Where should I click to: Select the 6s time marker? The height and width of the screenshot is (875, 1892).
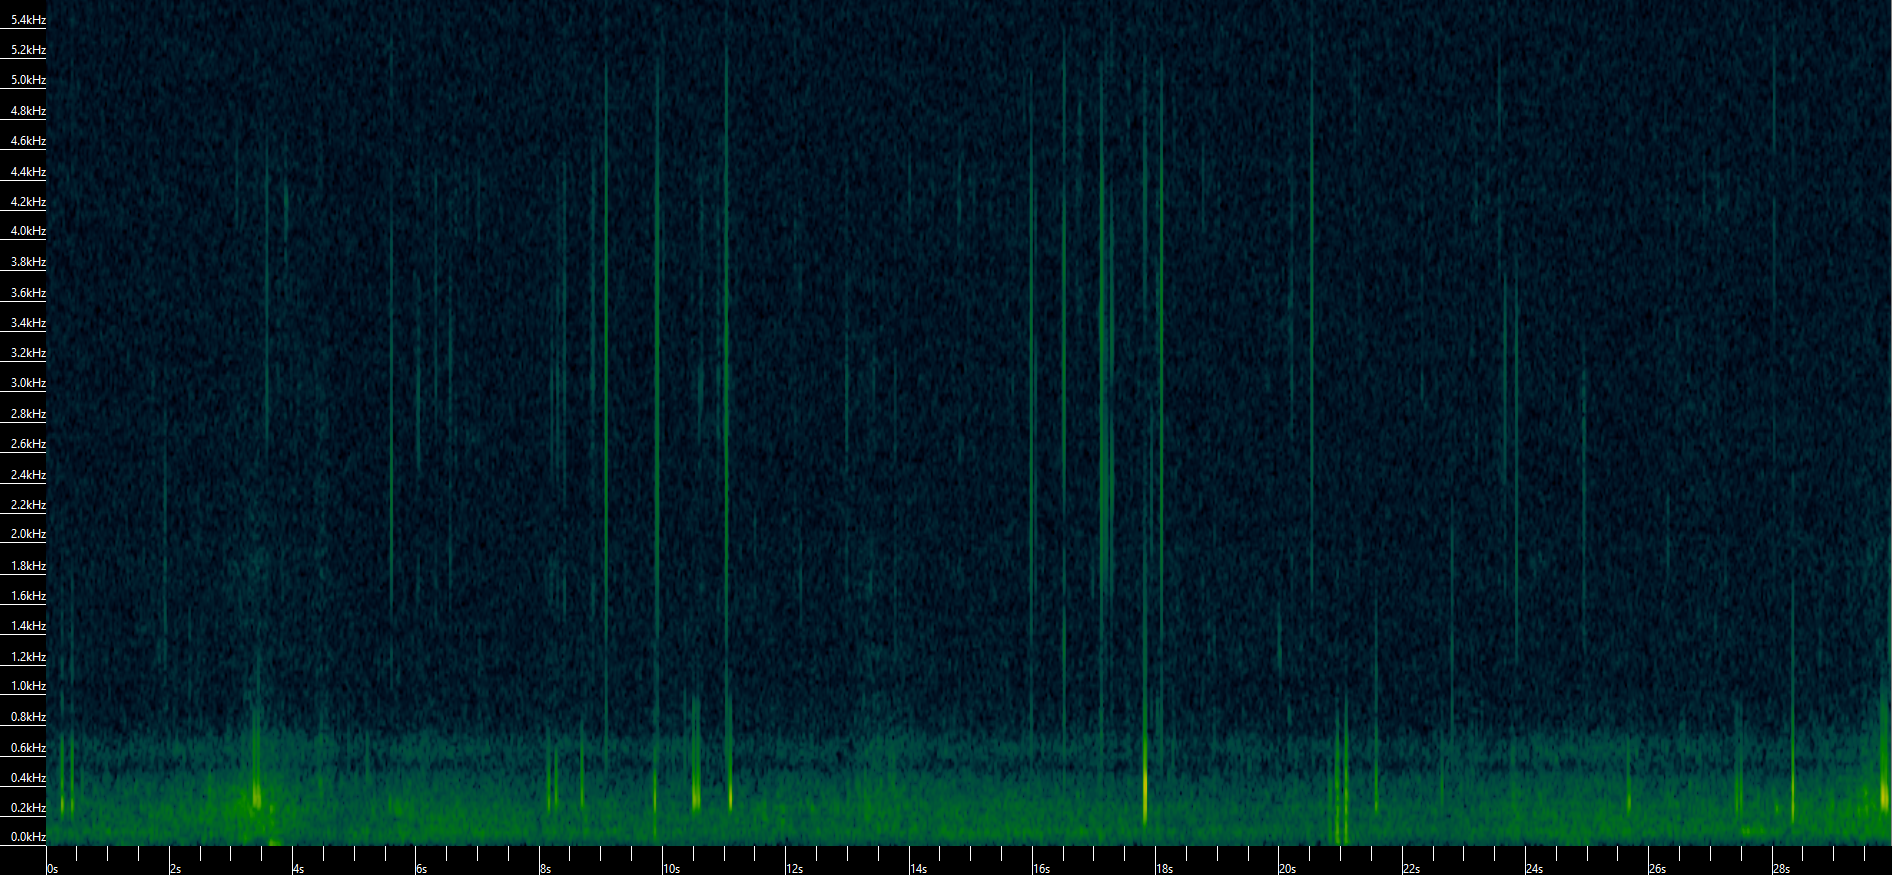pyautogui.click(x=422, y=869)
